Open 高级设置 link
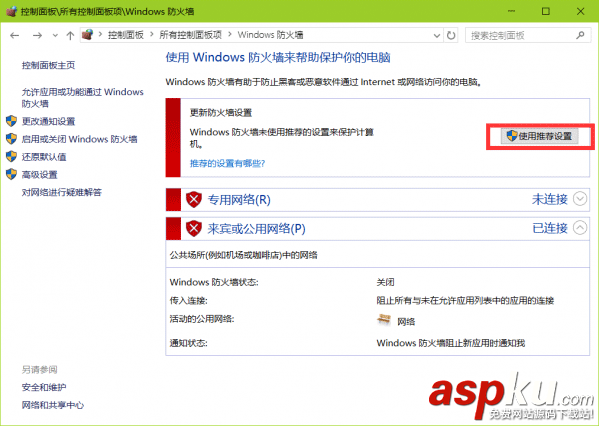The image size is (599, 426). tap(40, 175)
